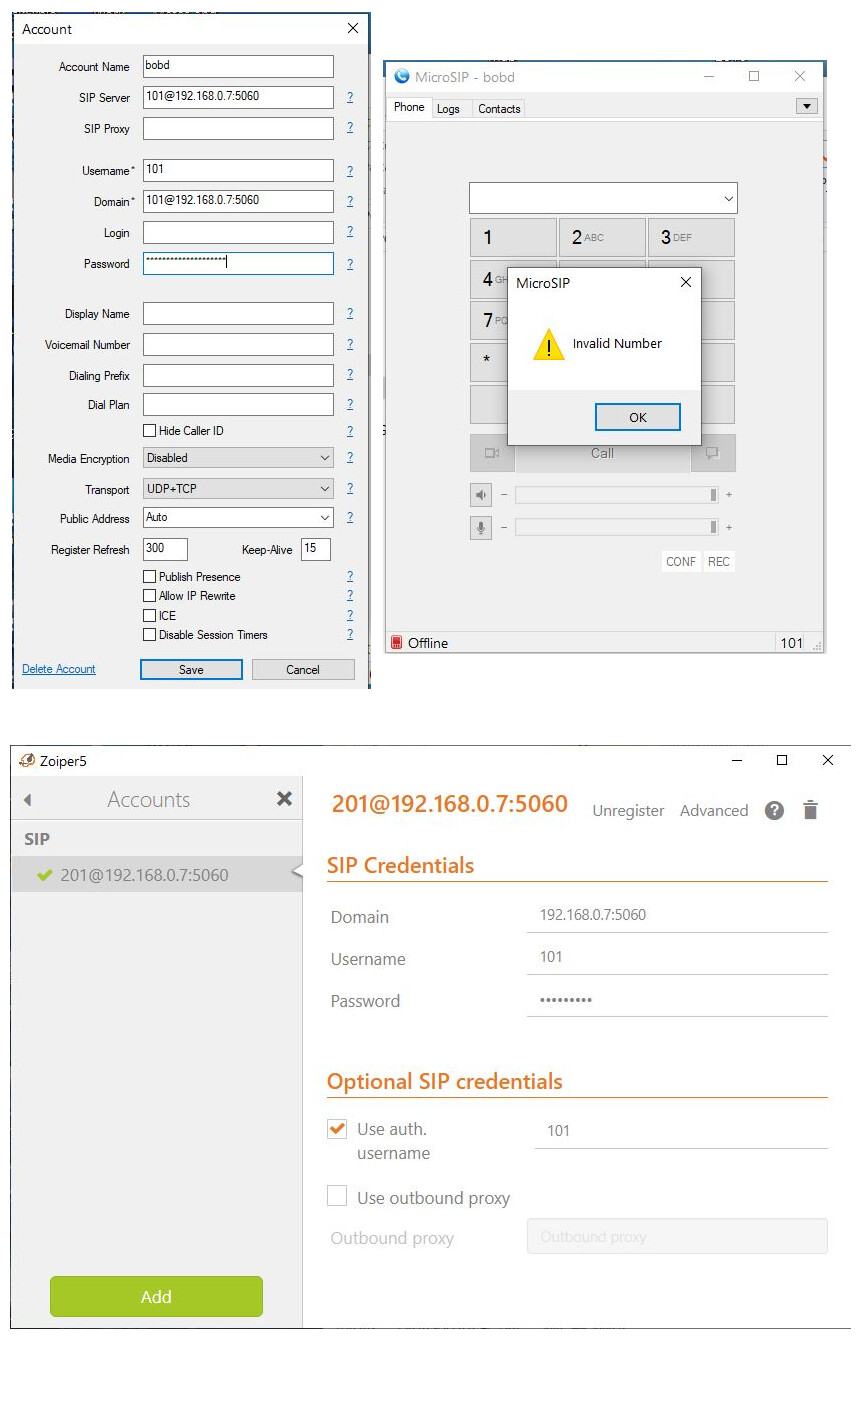Click the message chat icon beside Call

(x=713, y=453)
